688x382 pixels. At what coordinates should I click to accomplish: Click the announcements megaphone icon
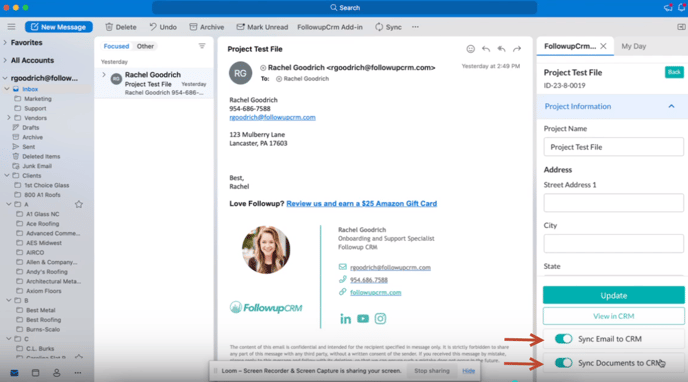click(668, 7)
